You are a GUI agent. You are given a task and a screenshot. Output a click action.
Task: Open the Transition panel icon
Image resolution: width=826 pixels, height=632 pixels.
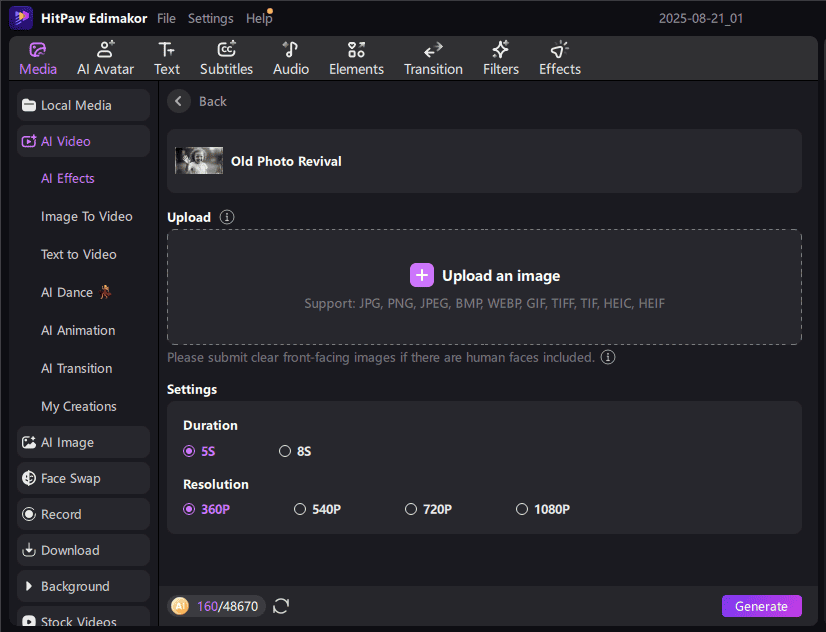(433, 50)
